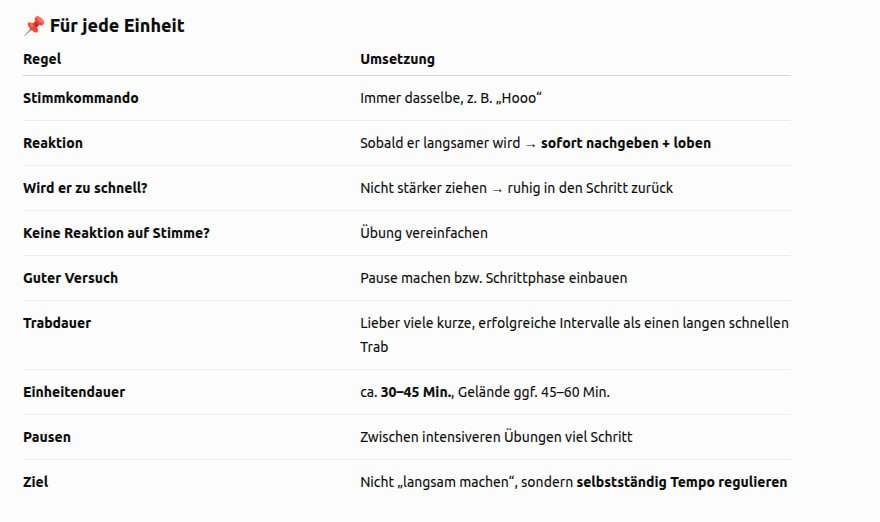880x522 pixels.
Task: Select the 'Pausen' row label
Action: click(x=47, y=437)
